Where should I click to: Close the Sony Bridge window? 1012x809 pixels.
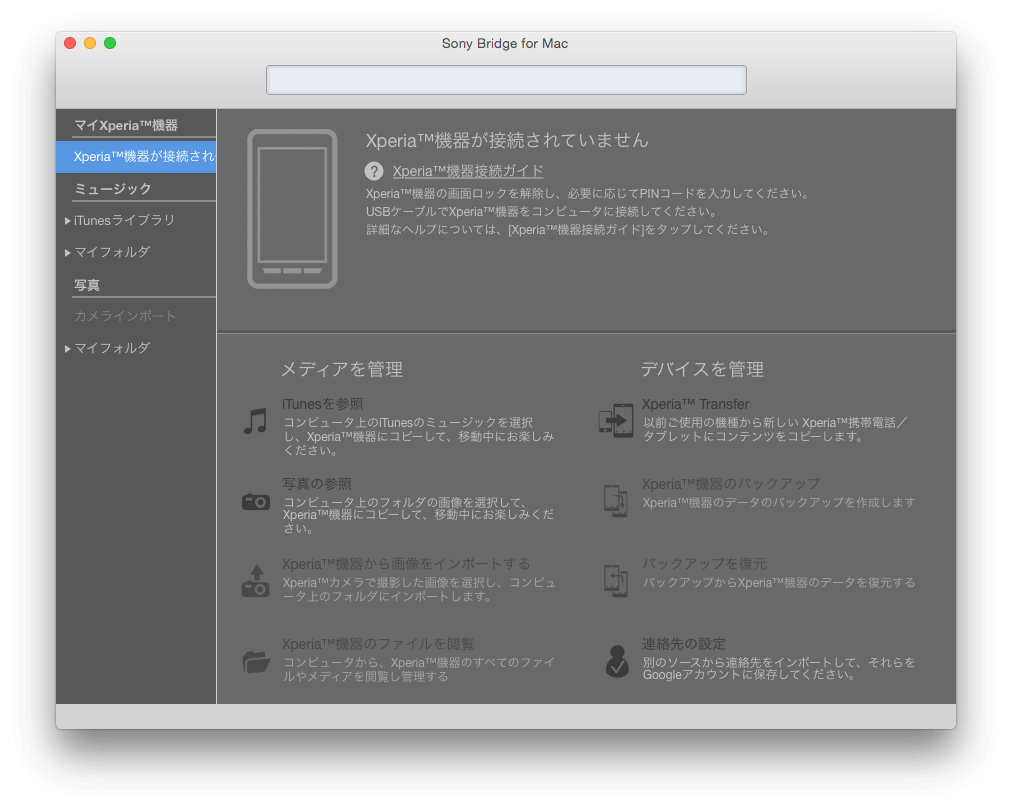coord(70,43)
